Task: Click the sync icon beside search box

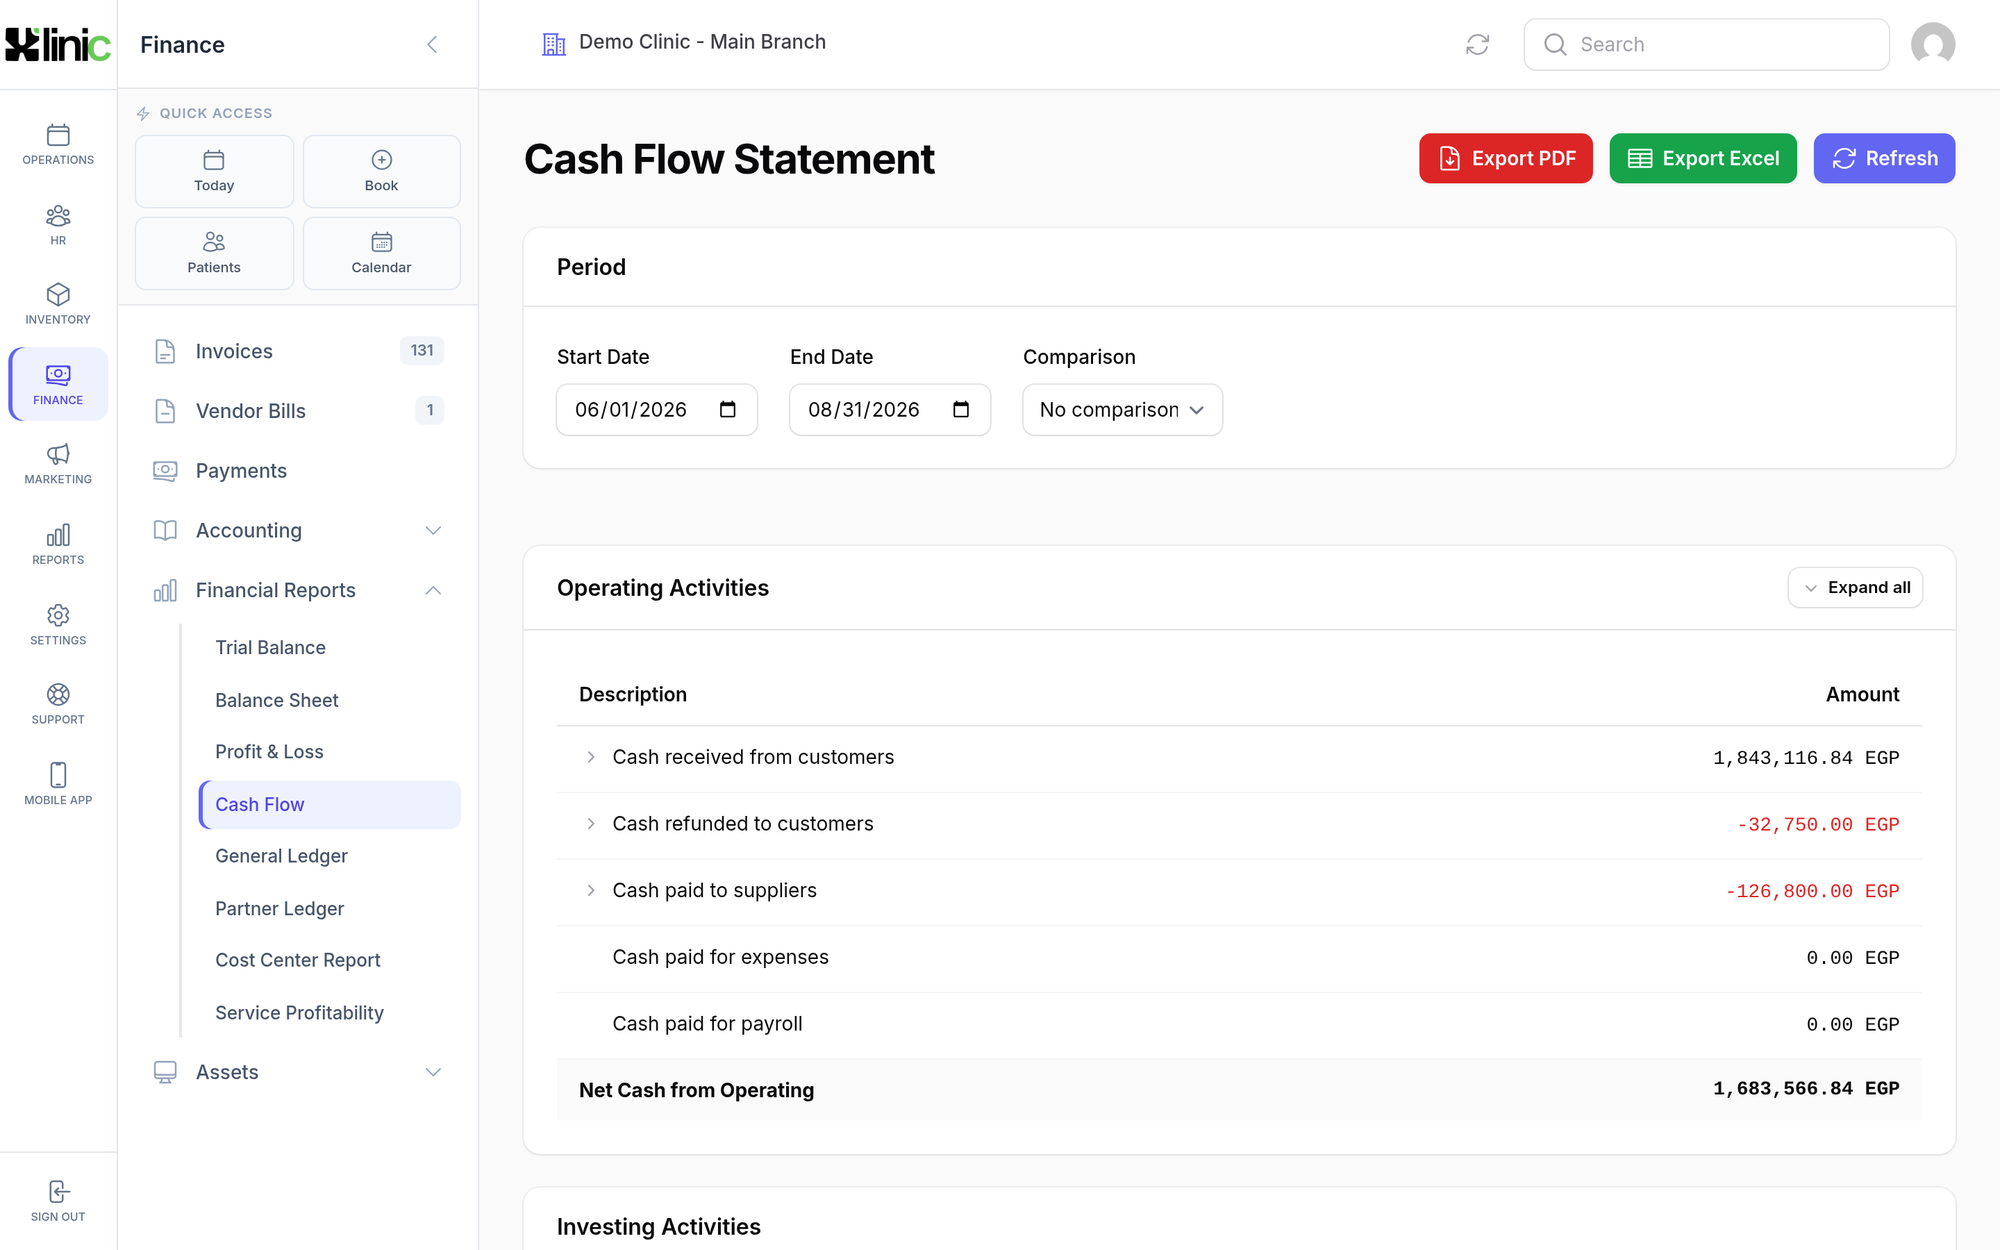Action: coord(1477,44)
